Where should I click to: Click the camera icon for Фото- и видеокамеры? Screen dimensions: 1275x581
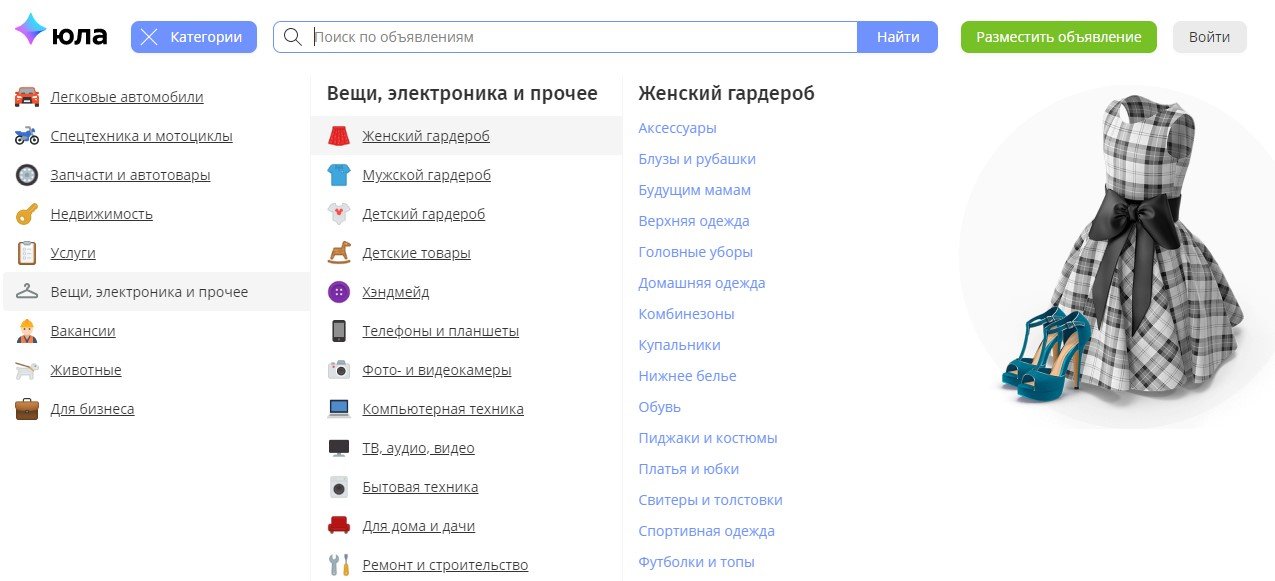(339, 370)
